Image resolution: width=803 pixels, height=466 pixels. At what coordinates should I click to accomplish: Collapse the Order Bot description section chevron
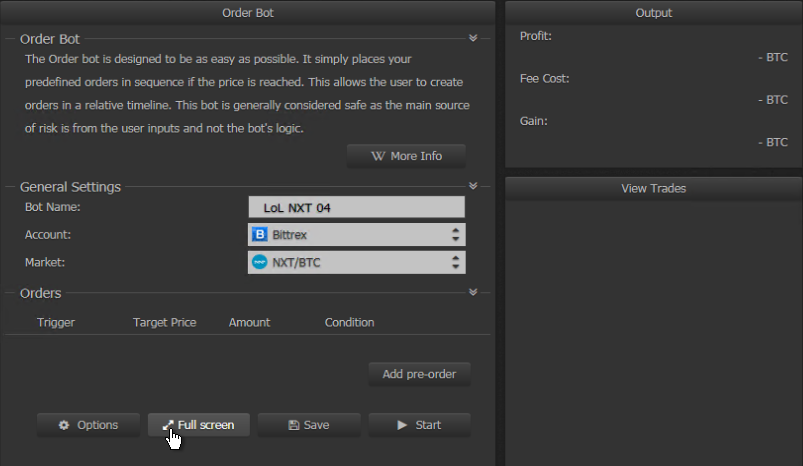473,38
